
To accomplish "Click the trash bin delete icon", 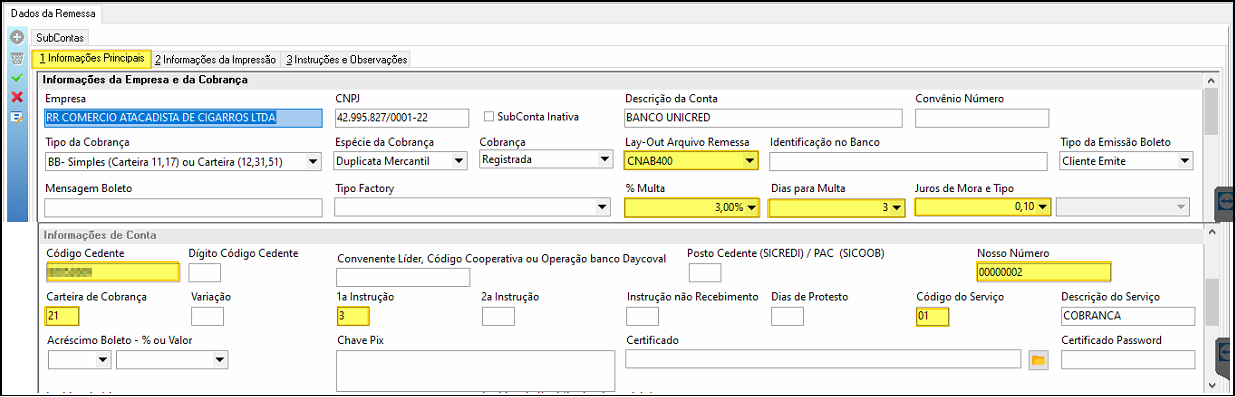I will pyautogui.click(x=17, y=58).
